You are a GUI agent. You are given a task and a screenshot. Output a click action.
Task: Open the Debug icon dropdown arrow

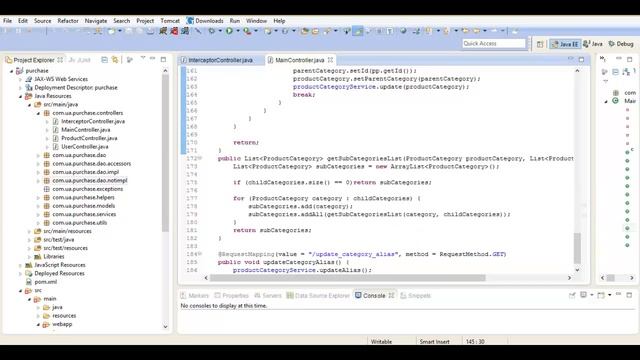click(220, 31)
